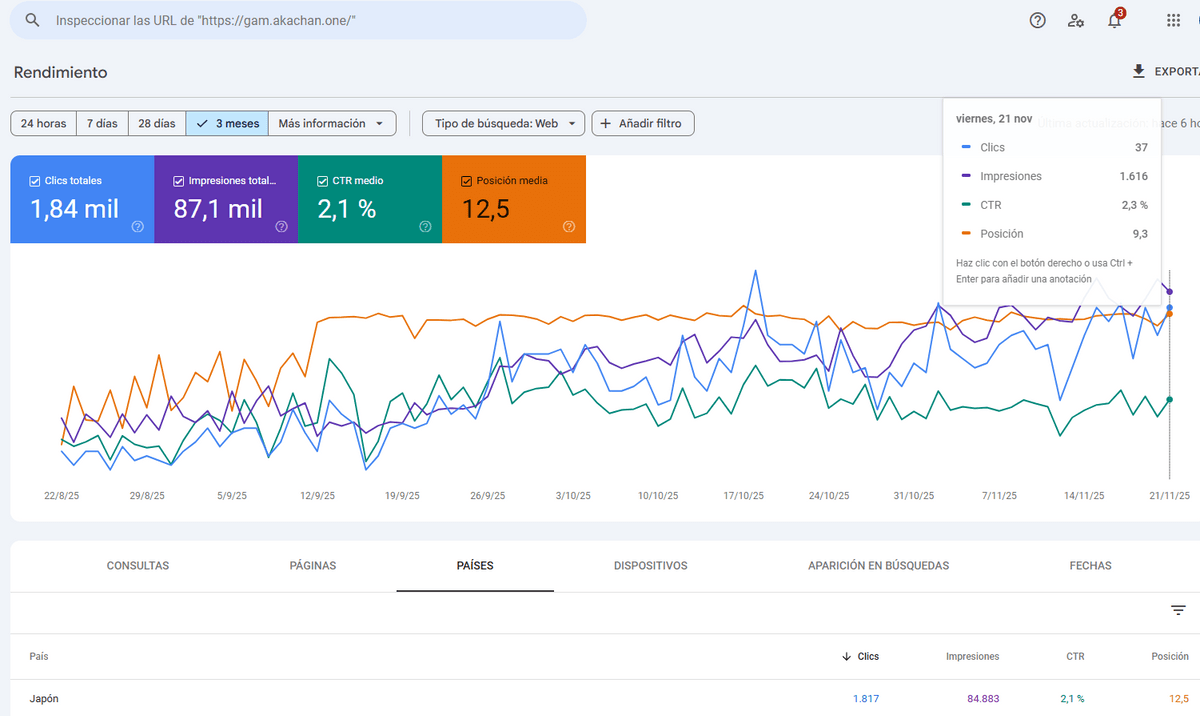The image size is (1200, 716).
Task: Open the Google apps grid
Action: [x=1173, y=20]
